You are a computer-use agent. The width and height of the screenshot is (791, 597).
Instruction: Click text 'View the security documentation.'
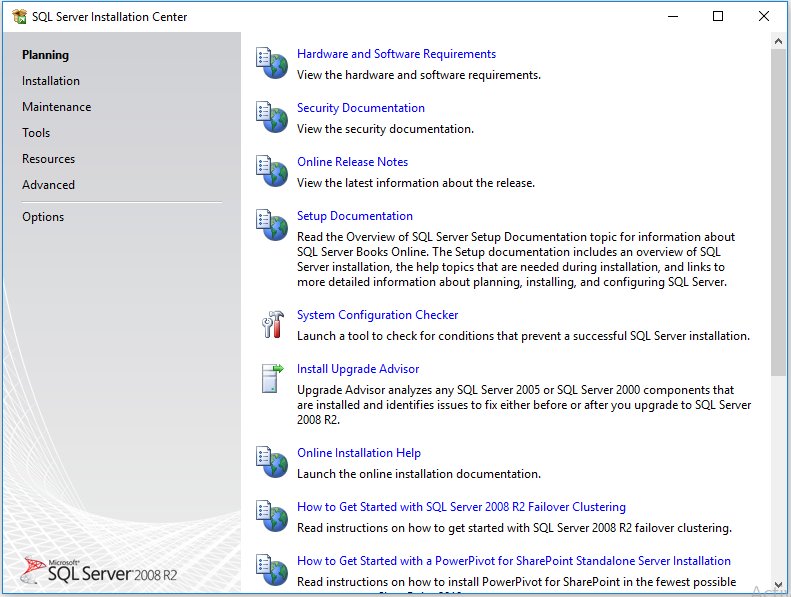tap(385, 129)
